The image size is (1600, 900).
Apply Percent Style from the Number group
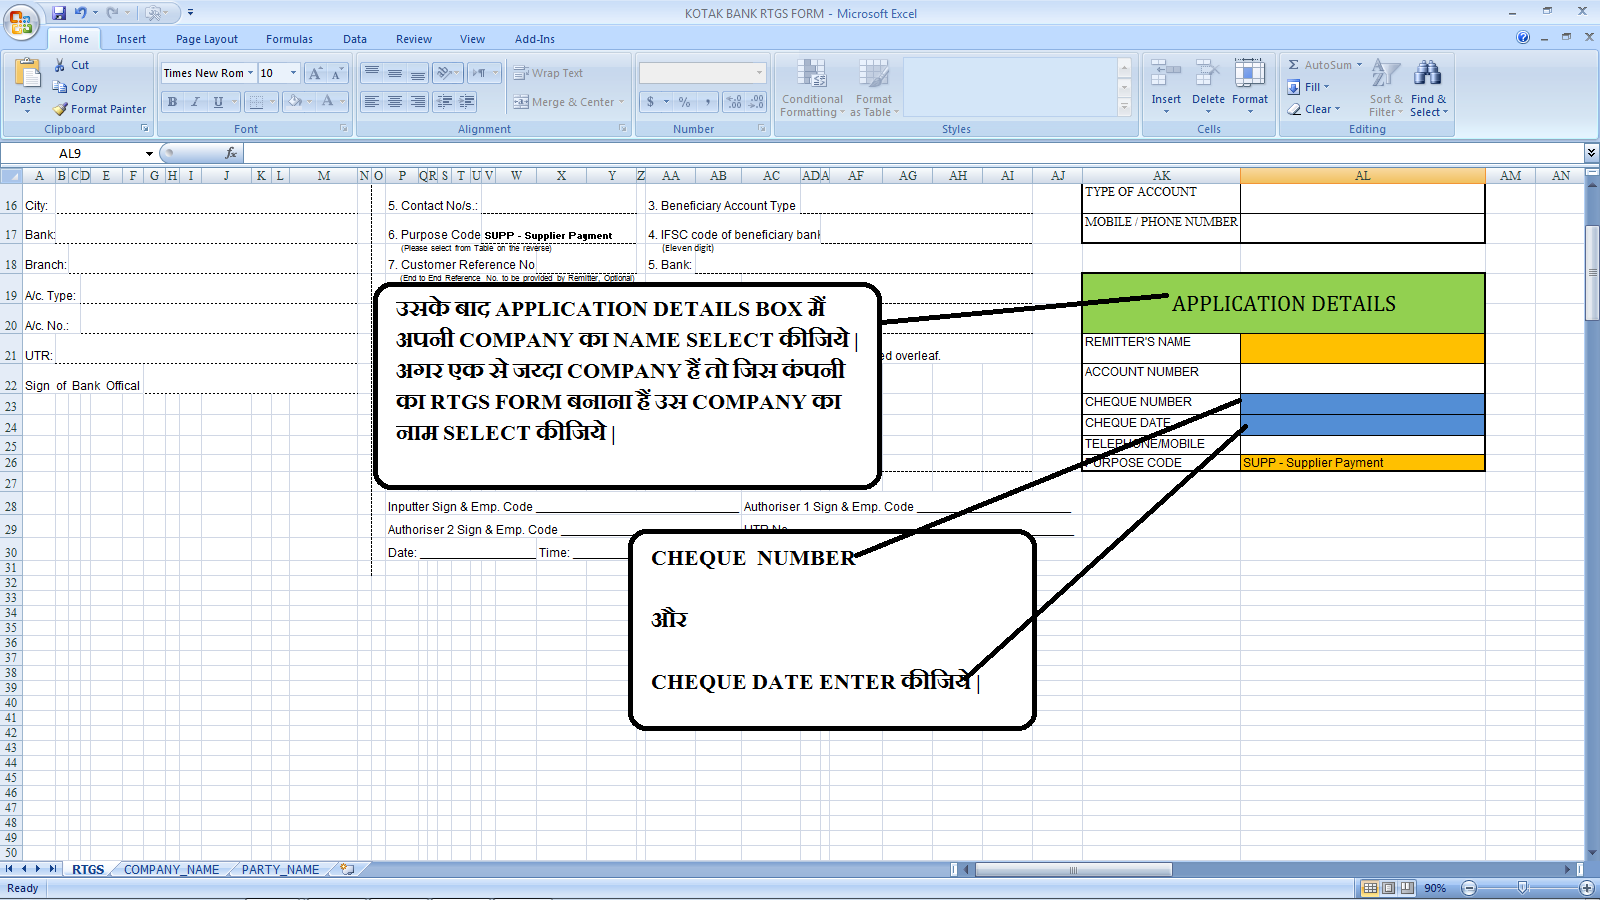pyautogui.click(x=685, y=102)
